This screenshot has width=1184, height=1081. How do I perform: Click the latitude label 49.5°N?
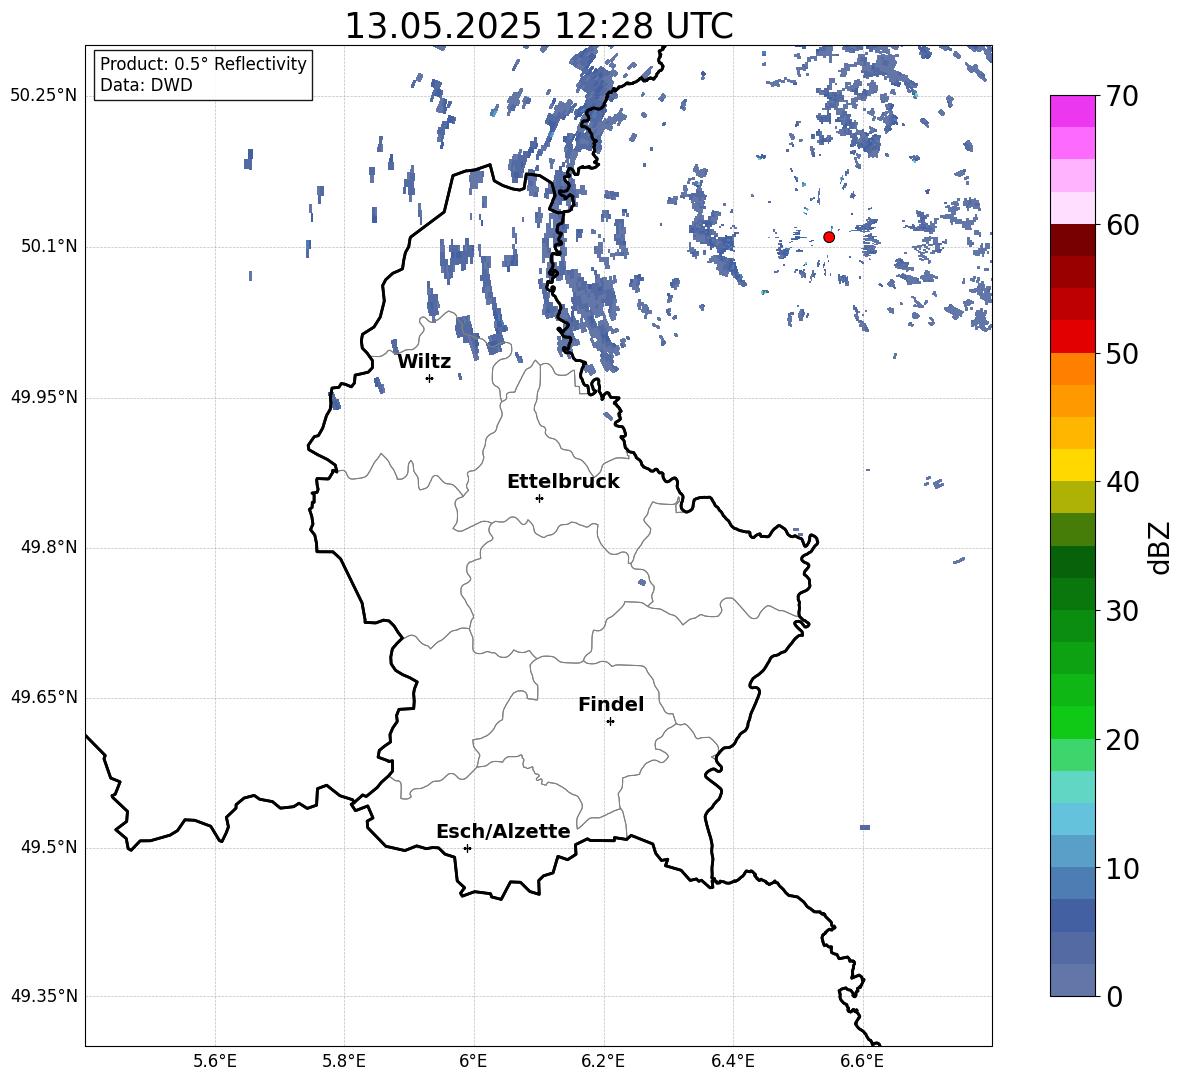tap(49, 847)
